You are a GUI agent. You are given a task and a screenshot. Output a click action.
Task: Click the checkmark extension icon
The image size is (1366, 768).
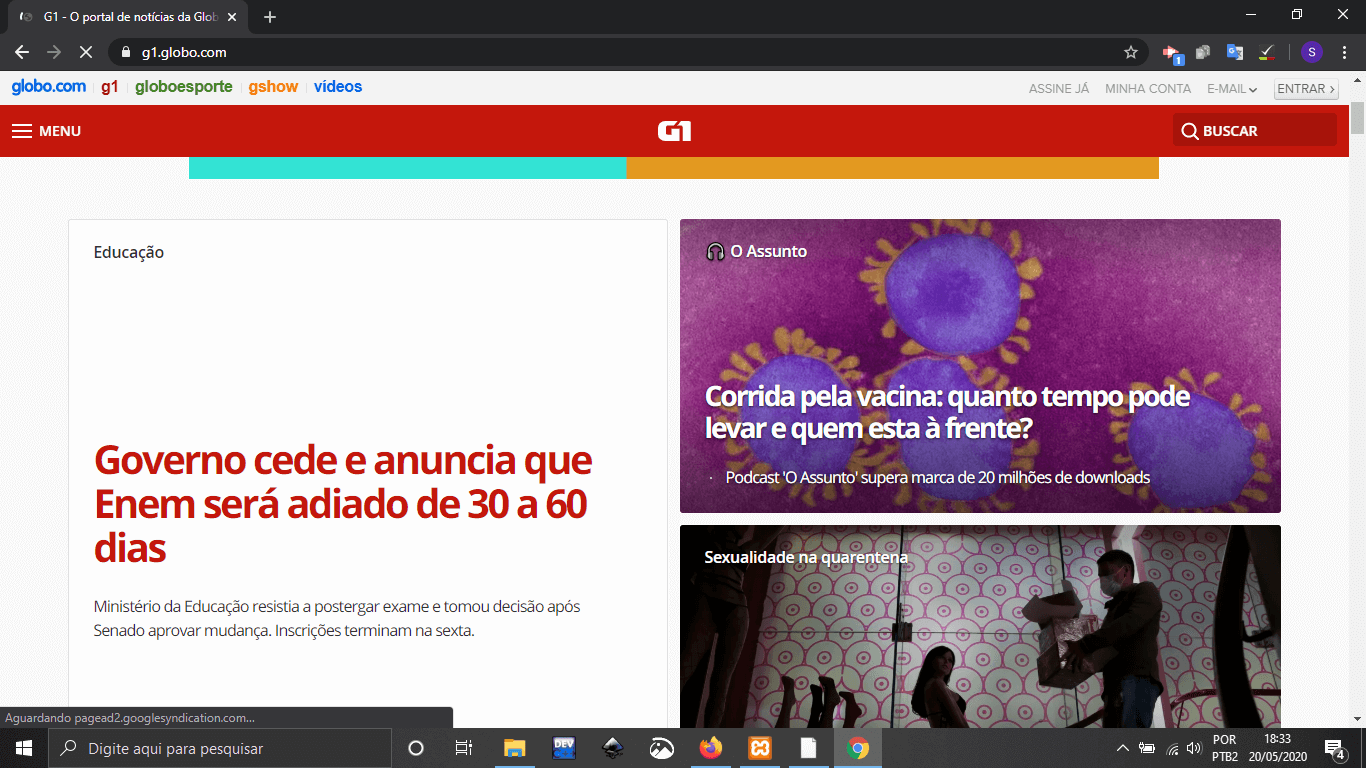click(x=1266, y=52)
